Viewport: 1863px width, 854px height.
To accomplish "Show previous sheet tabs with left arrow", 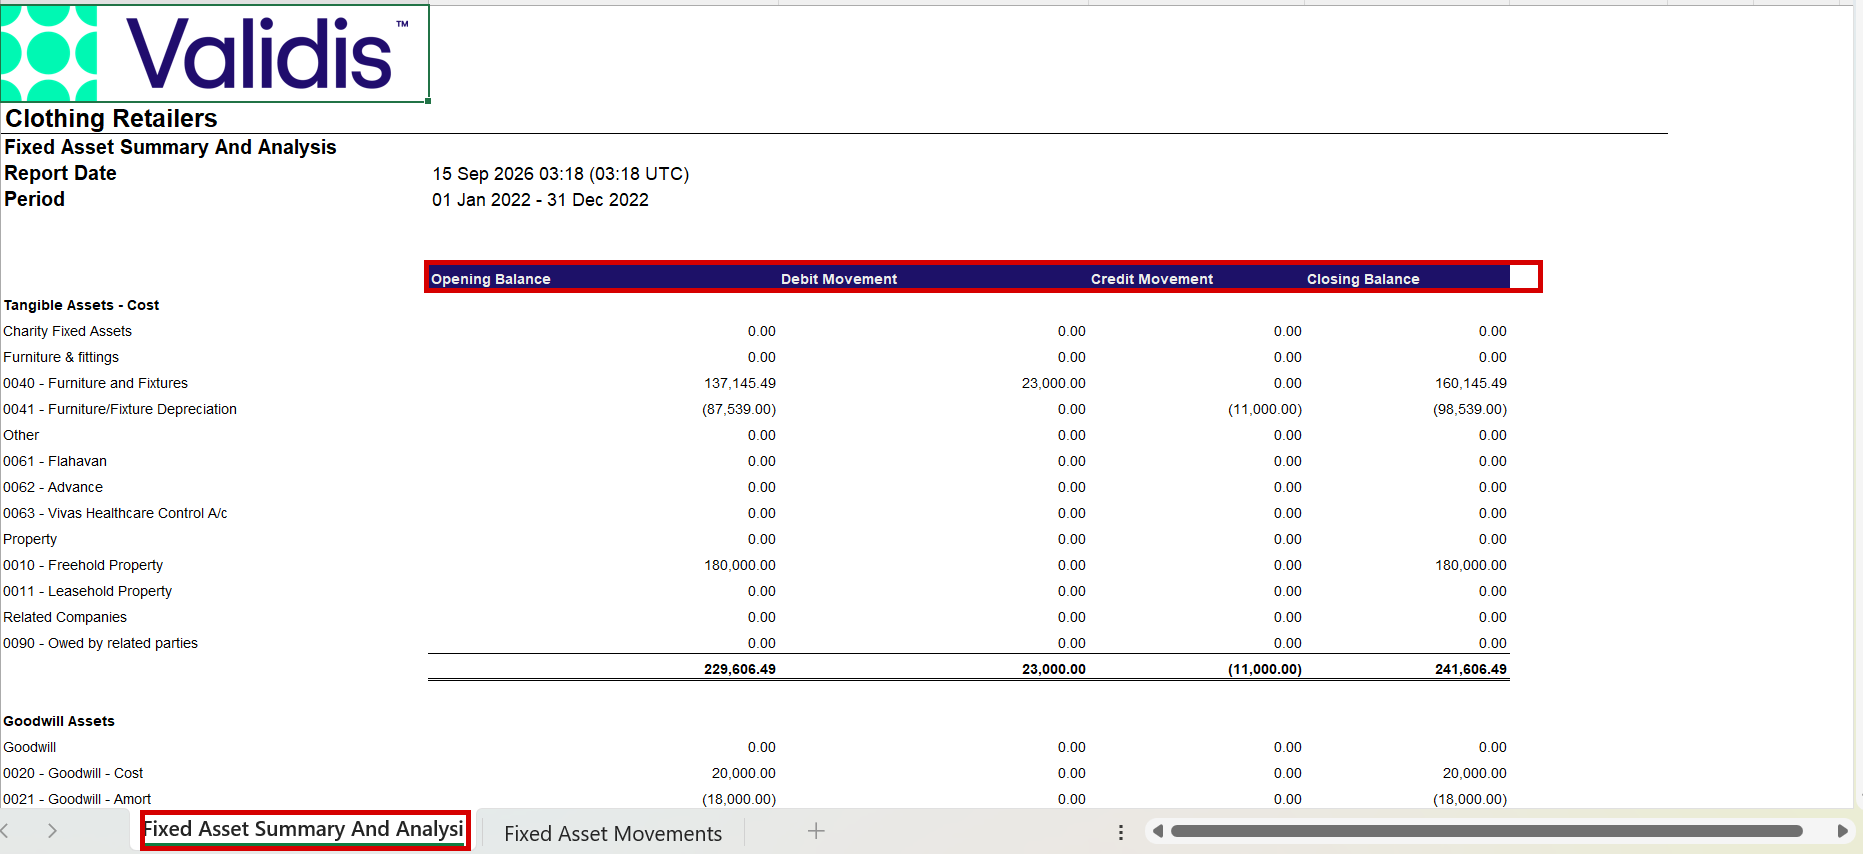I will coord(5,831).
